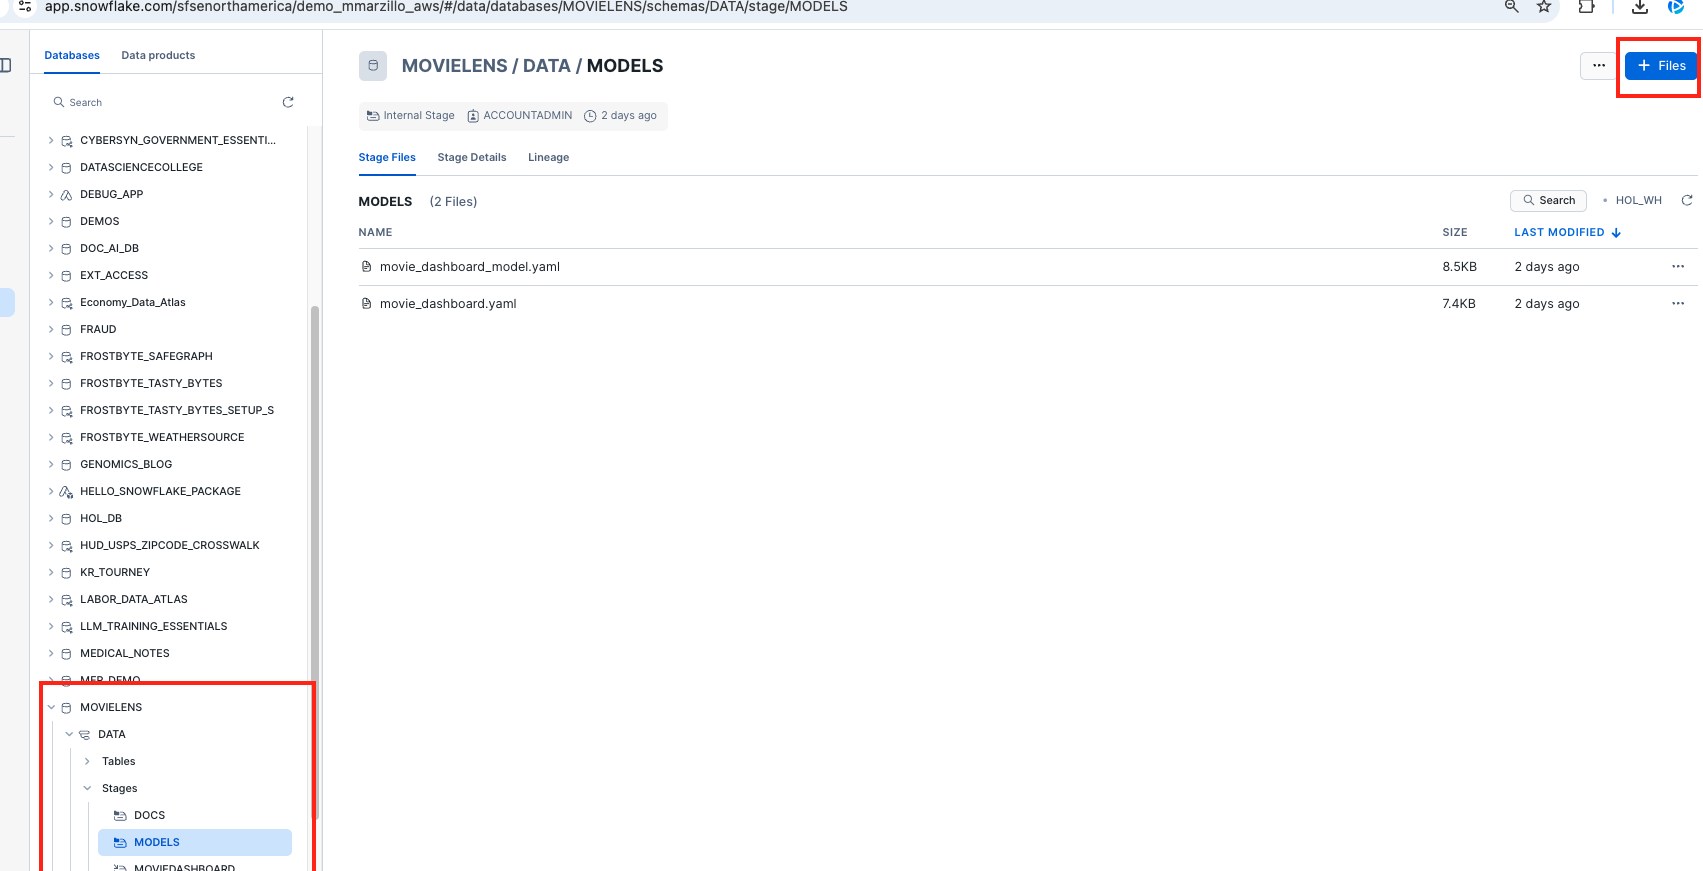Click MOVIELENS in the breadcrumb title

coord(455,66)
